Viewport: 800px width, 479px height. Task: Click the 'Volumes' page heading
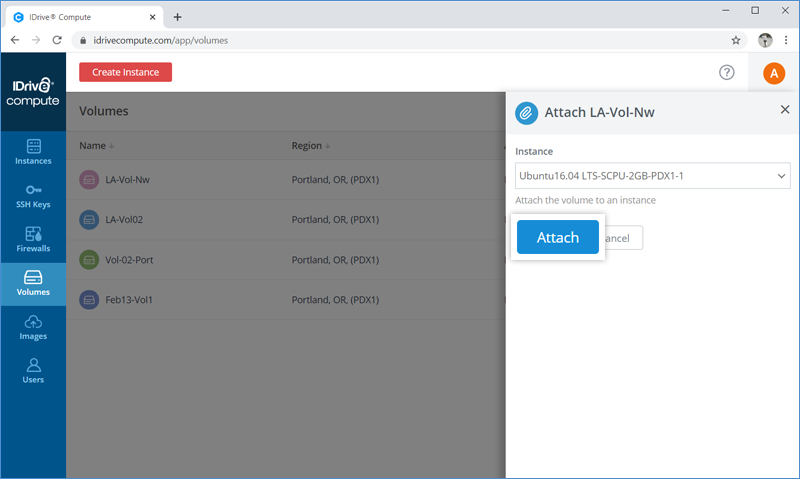[x=104, y=111]
